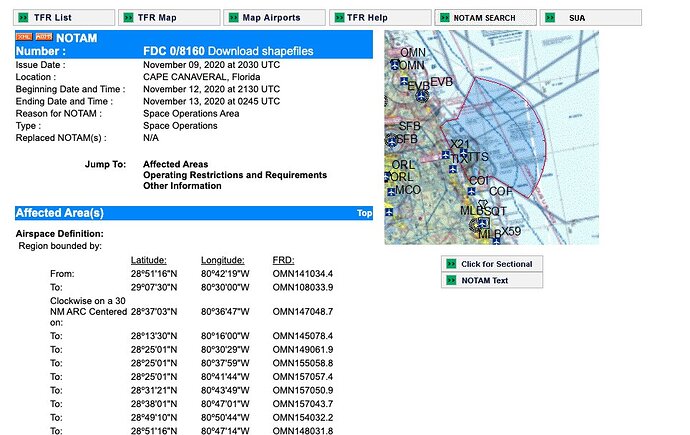
Task: Click green arrow icon beside SUA
Action: click(x=550, y=18)
